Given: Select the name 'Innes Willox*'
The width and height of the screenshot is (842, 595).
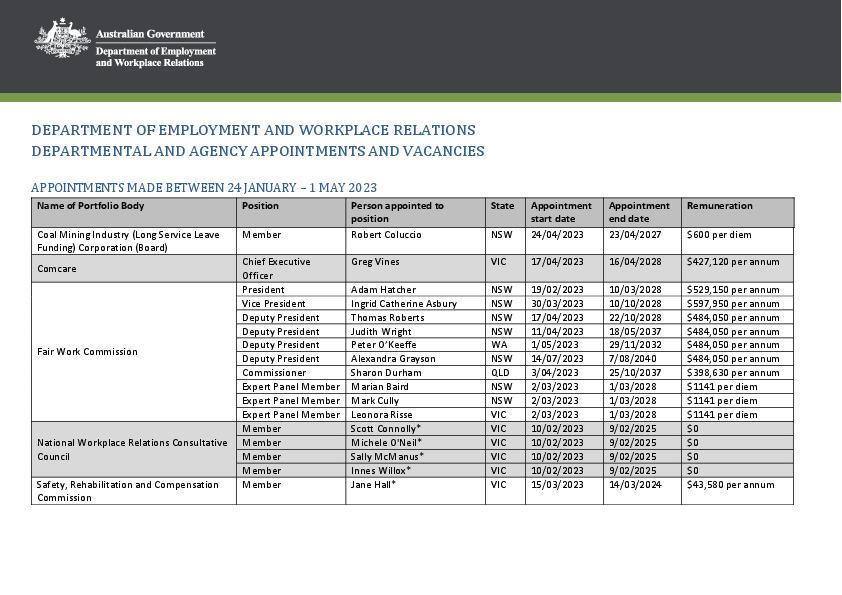Looking at the screenshot, I should click(x=381, y=470).
